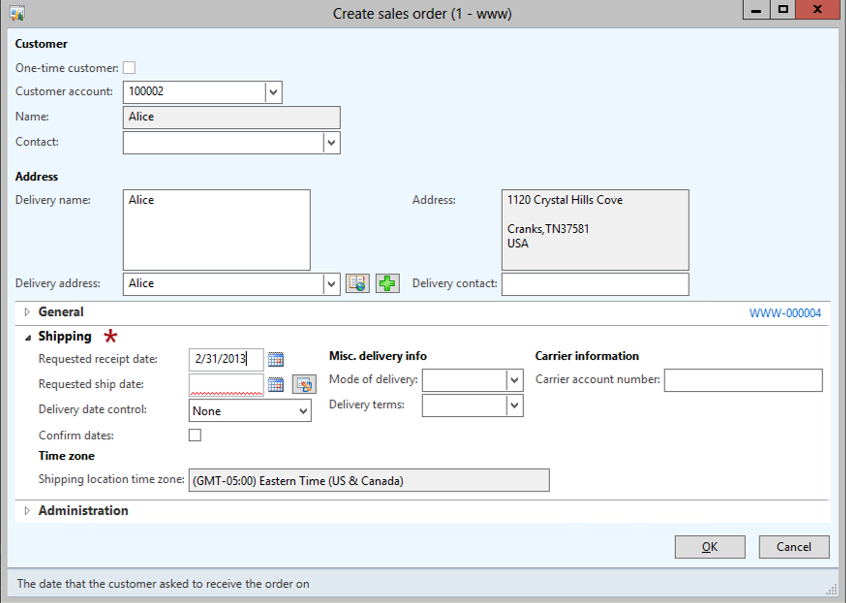Click the green plus add address icon

pyautogui.click(x=387, y=284)
